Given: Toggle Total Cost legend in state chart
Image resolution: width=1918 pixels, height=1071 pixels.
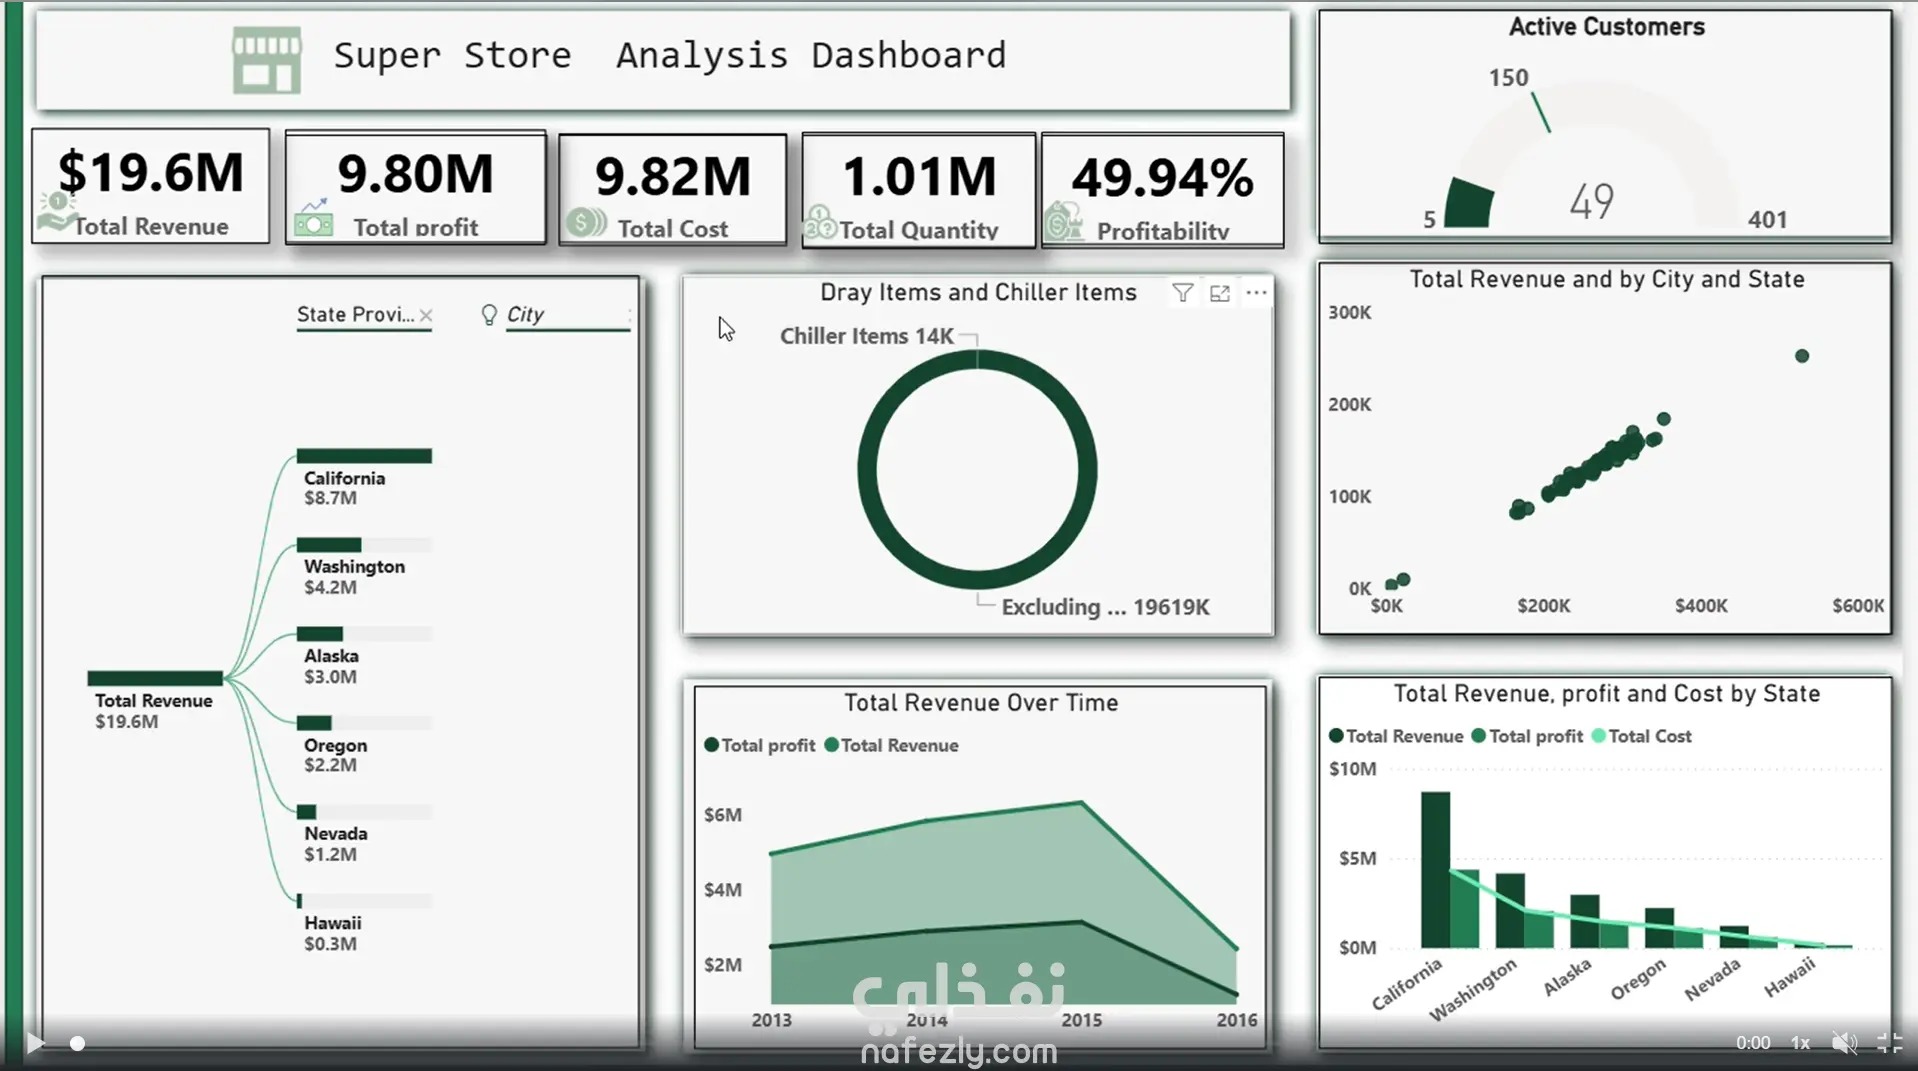Looking at the screenshot, I should point(1641,736).
